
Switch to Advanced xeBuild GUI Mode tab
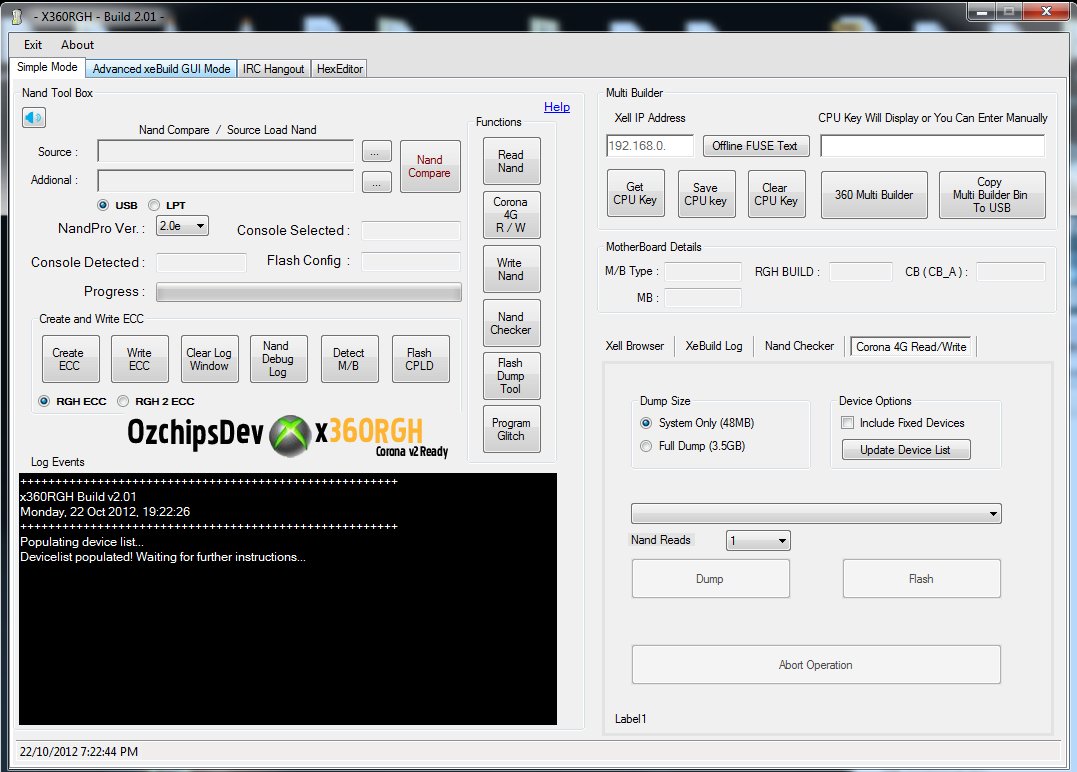click(161, 69)
